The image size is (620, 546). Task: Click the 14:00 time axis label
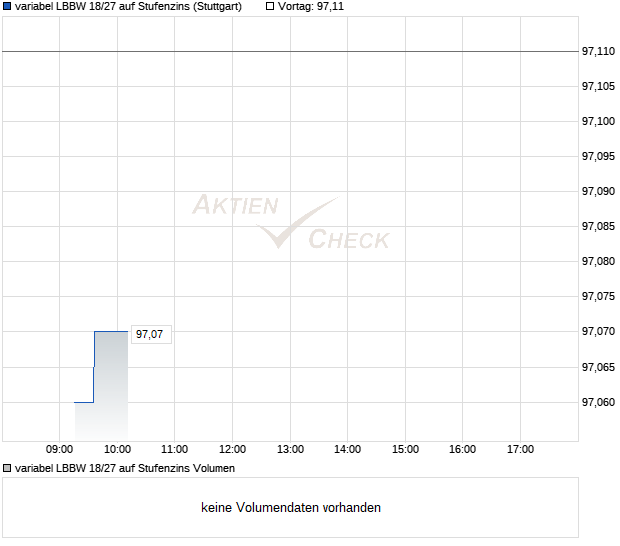[x=348, y=450]
